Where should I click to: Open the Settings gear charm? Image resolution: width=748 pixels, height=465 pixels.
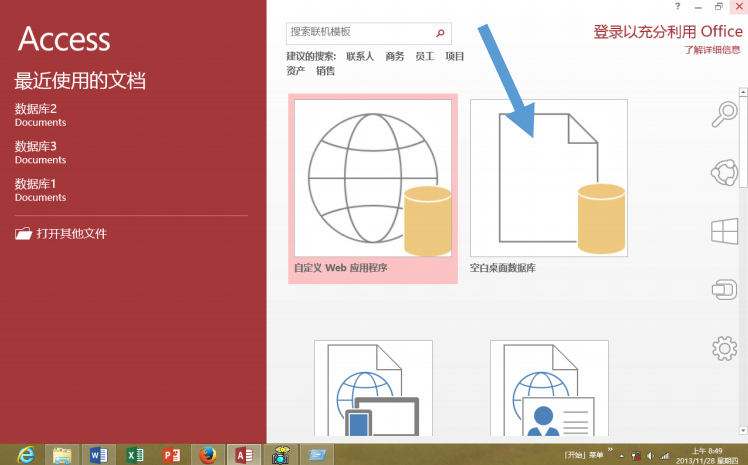tap(725, 348)
